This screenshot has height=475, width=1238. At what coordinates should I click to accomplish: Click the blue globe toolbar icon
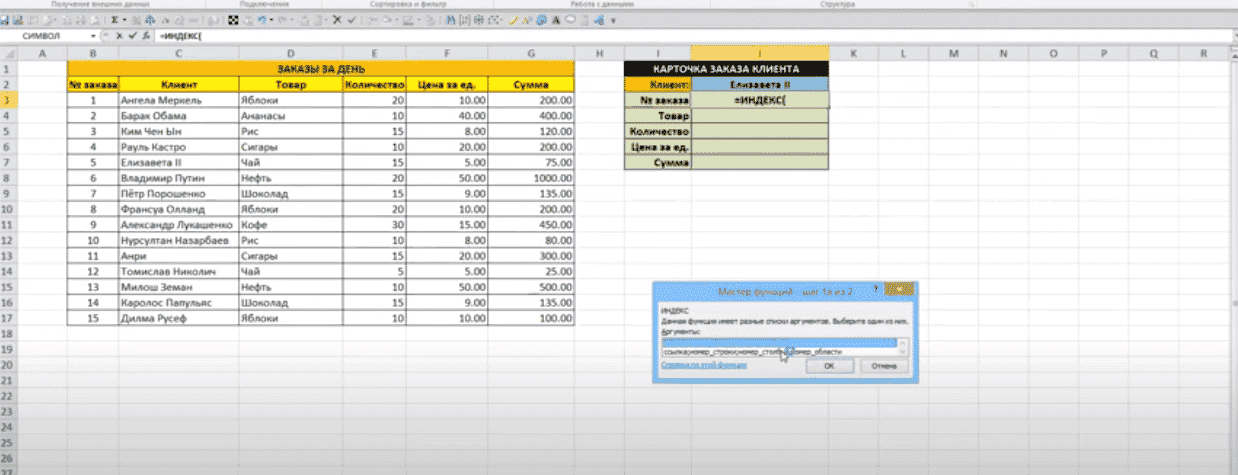click(x=540, y=19)
